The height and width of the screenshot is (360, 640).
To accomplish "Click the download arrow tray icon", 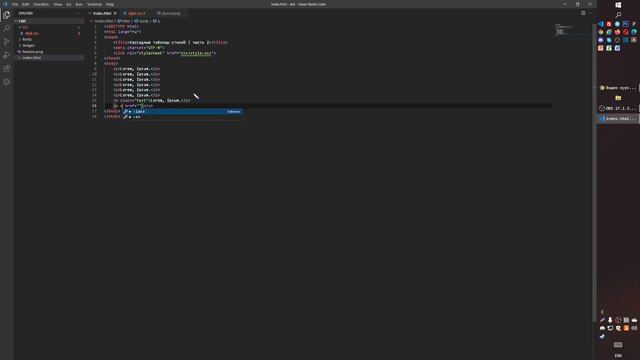I will (x=610, y=320).
